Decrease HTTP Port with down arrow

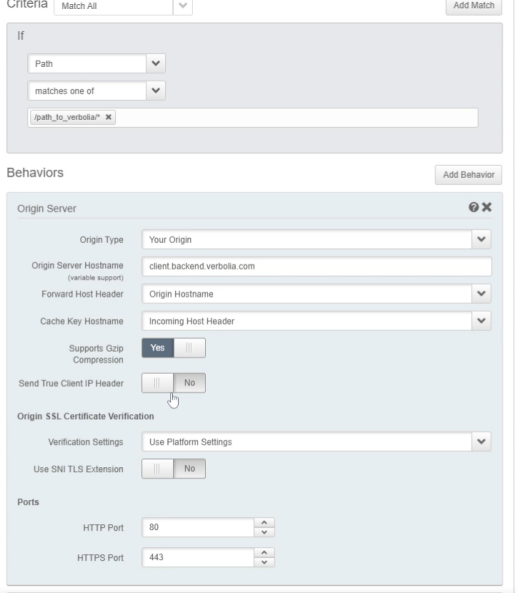[264, 532]
